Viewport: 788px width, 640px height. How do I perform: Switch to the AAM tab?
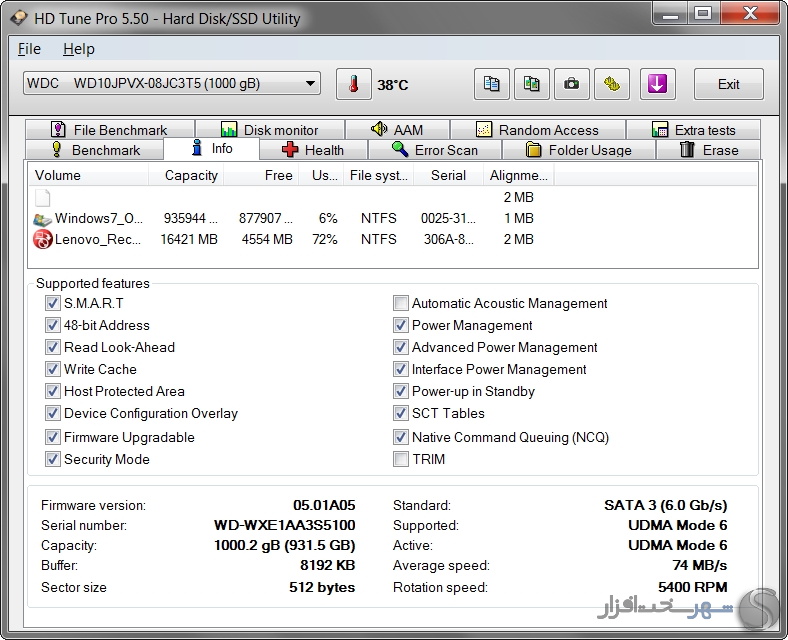[x=397, y=130]
